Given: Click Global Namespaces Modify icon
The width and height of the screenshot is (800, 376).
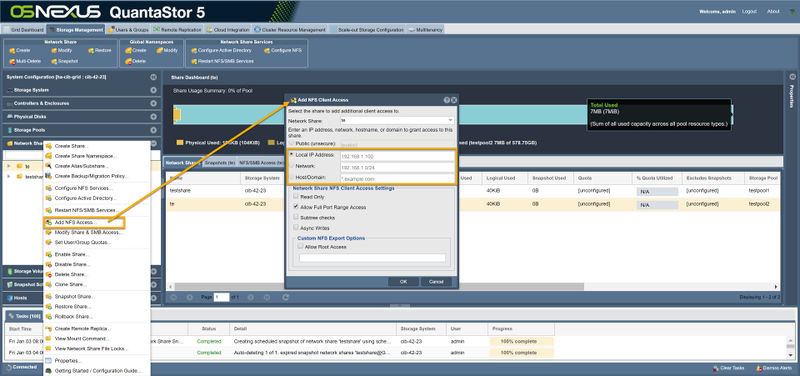Looking at the screenshot, I should pos(160,51).
